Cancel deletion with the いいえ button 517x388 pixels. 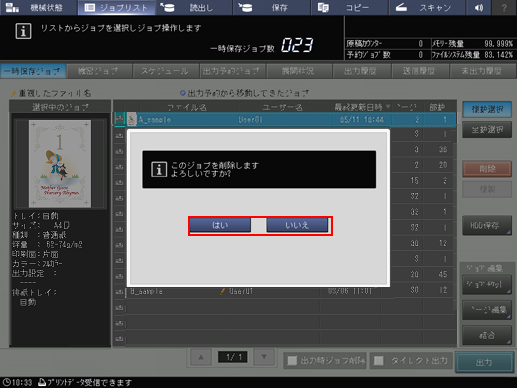297,225
